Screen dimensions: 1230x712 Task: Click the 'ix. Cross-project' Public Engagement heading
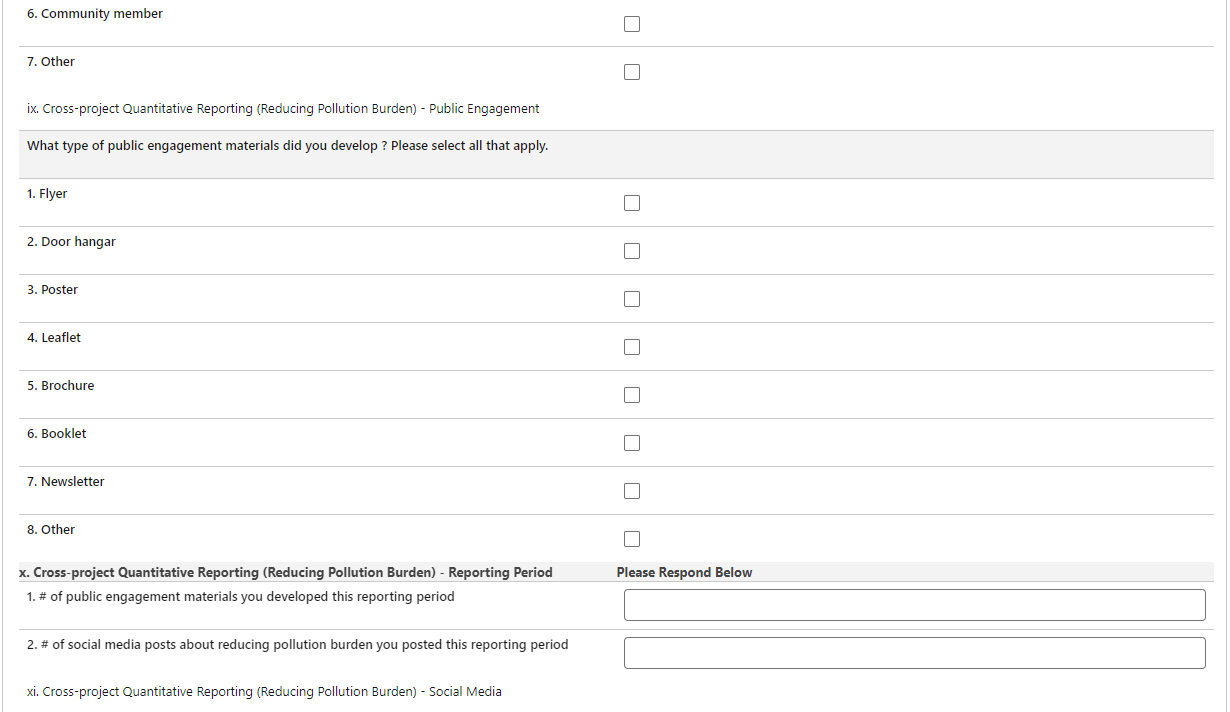click(x=283, y=109)
